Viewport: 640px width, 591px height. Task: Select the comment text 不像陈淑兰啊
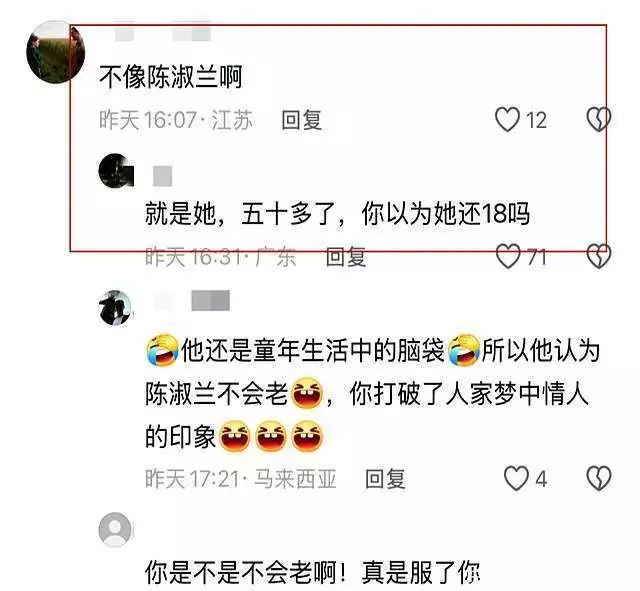click(171, 77)
